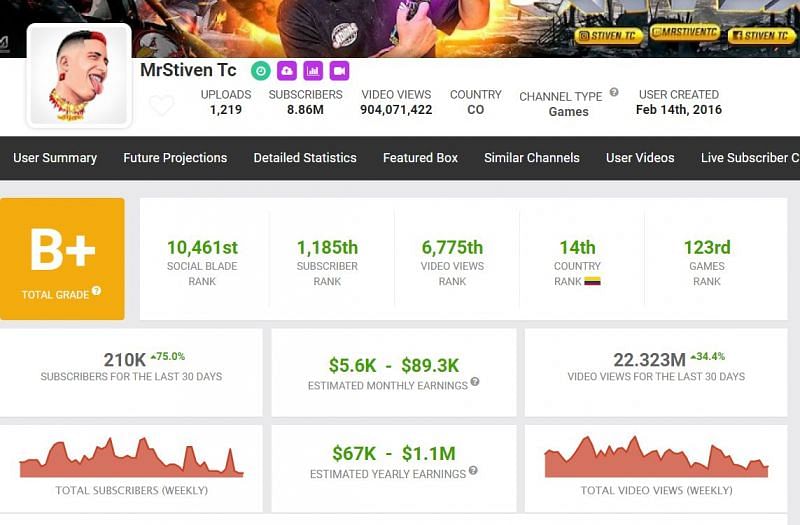Click the help icon beside Total Grade

point(97,292)
